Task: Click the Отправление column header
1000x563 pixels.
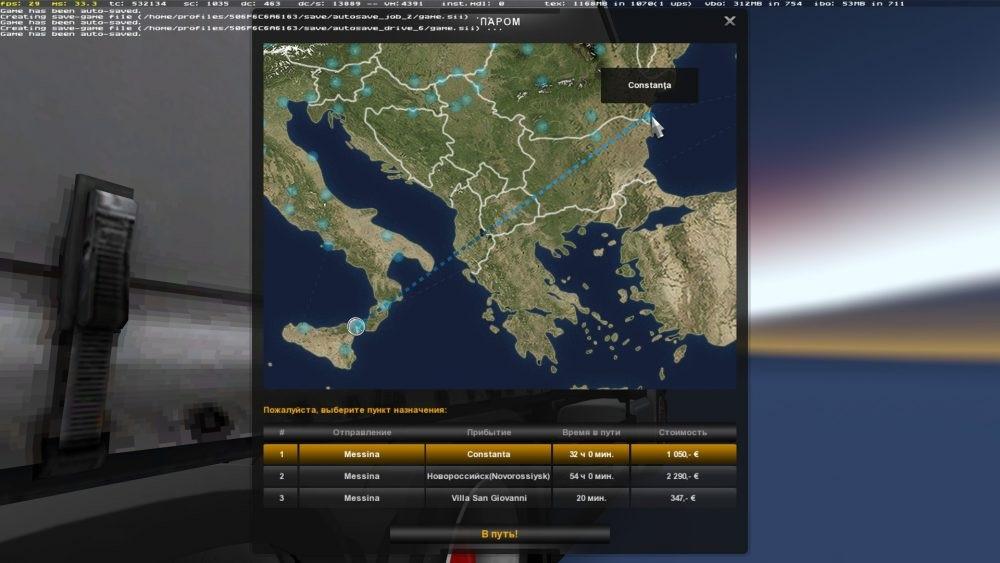Action: pos(361,432)
